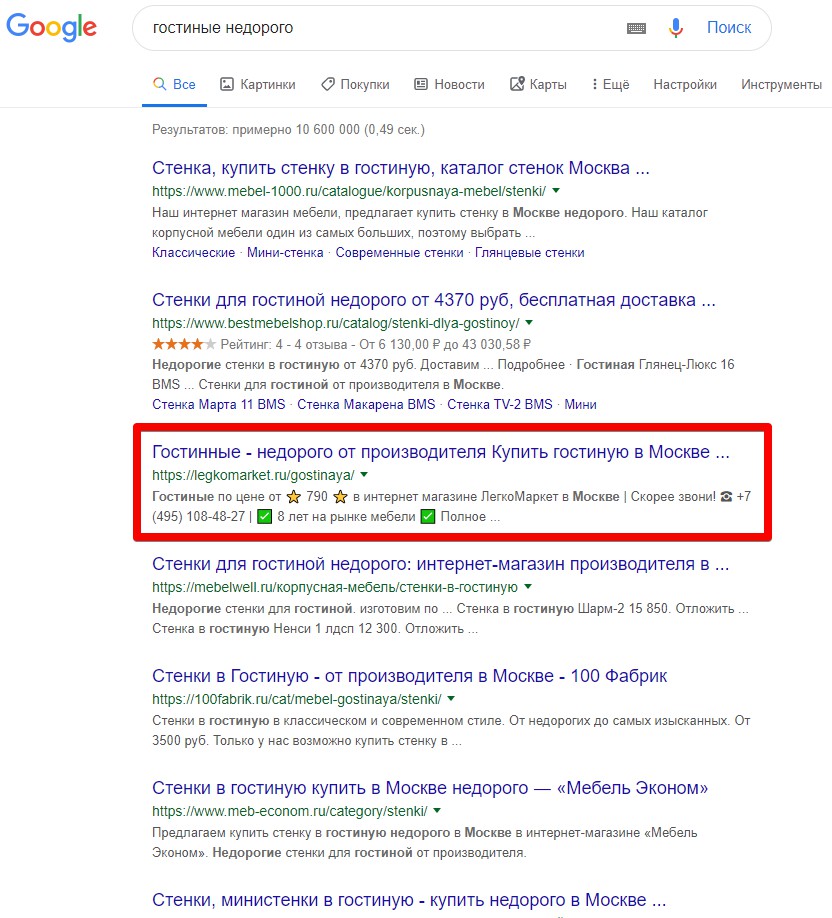Open the Стенка Макарена BMS sitelink
The height and width of the screenshot is (918, 832).
click(x=366, y=404)
